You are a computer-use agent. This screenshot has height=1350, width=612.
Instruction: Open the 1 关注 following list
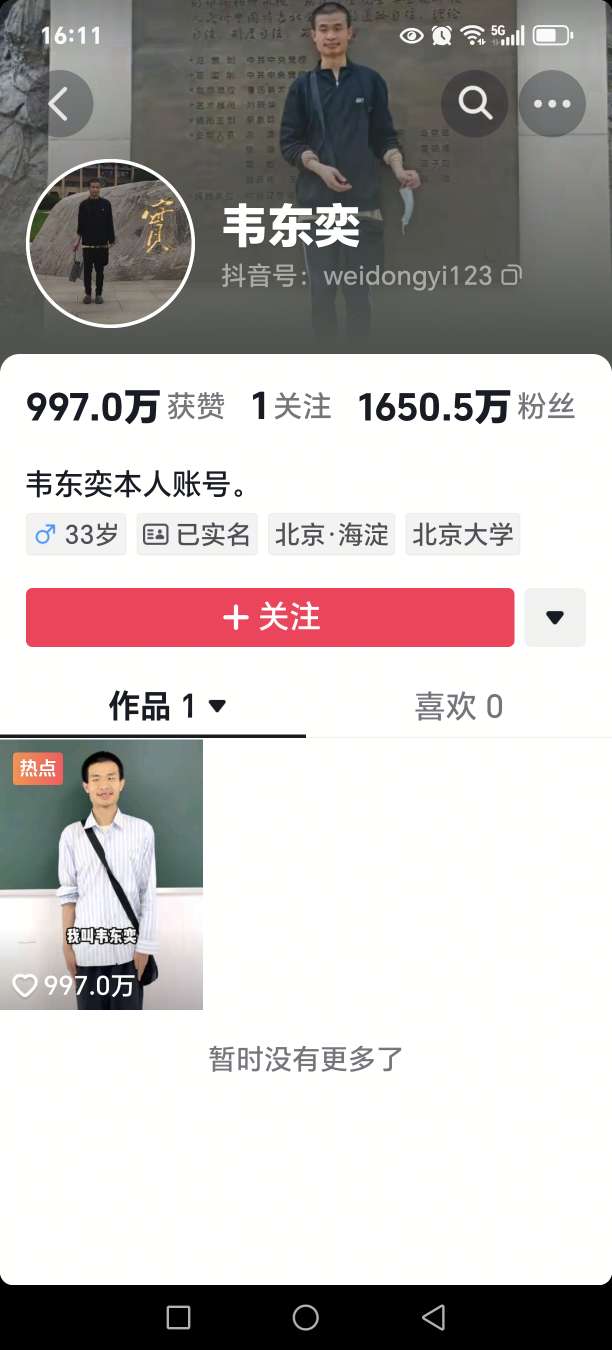point(291,406)
